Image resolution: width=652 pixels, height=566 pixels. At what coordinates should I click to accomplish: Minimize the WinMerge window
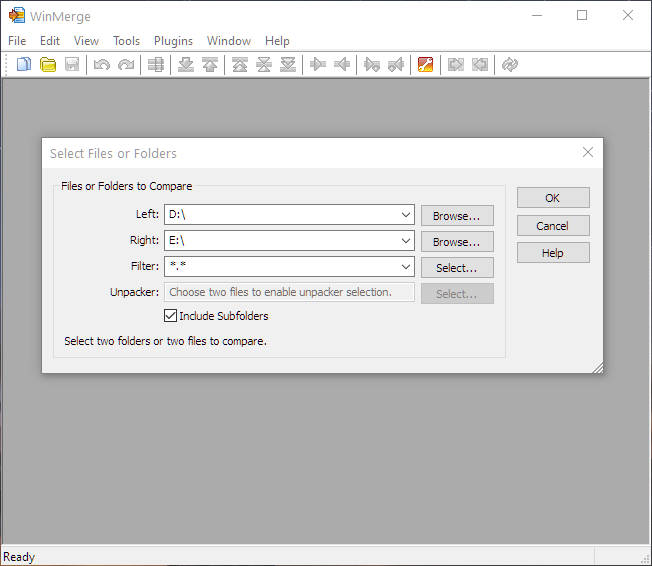[x=537, y=15]
